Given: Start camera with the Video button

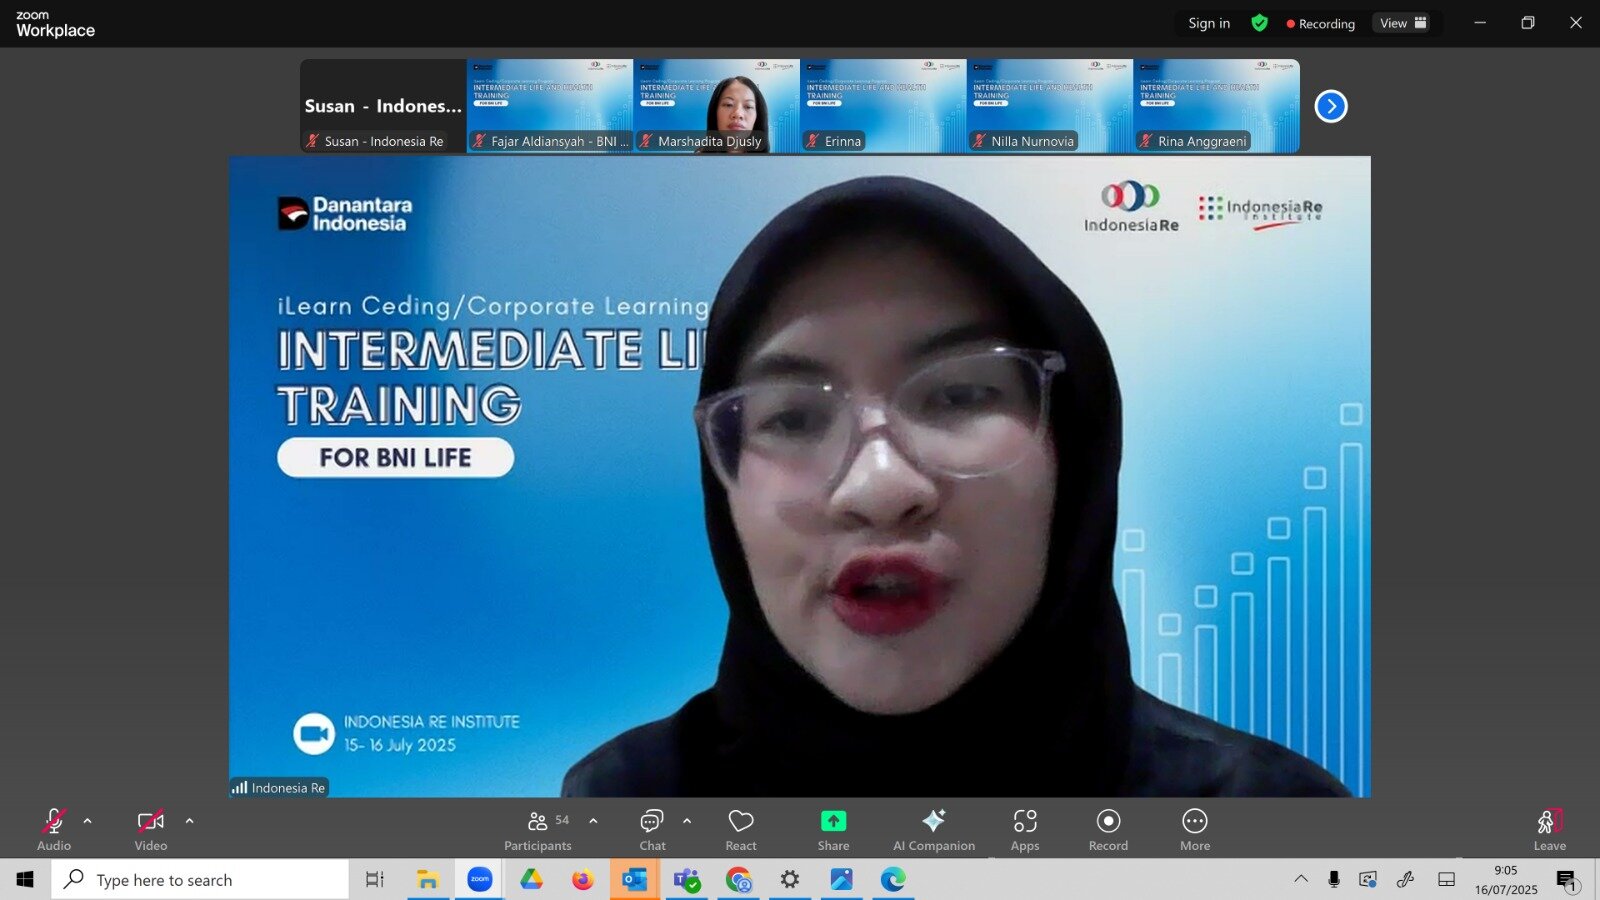Looking at the screenshot, I should pos(151,830).
